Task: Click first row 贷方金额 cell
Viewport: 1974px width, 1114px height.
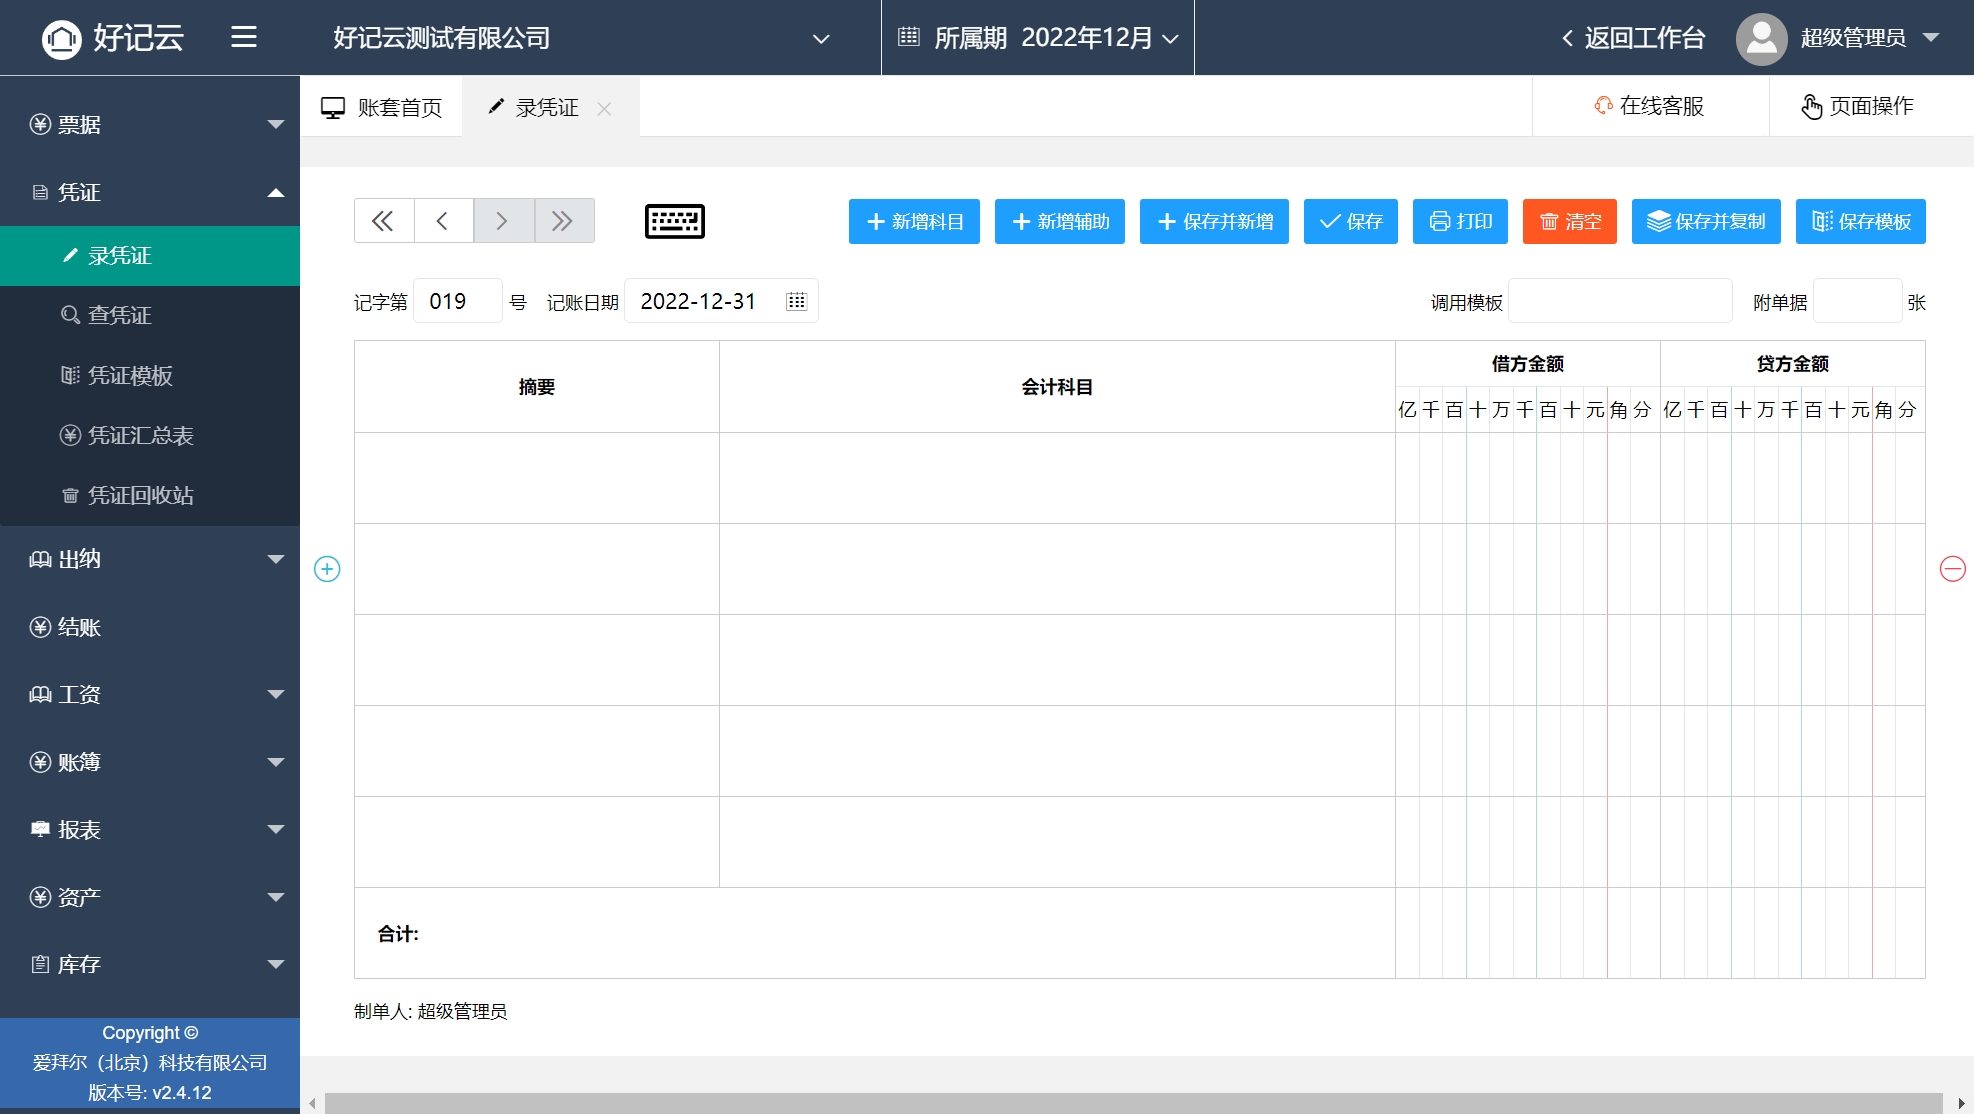Action: click(1793, 478)
